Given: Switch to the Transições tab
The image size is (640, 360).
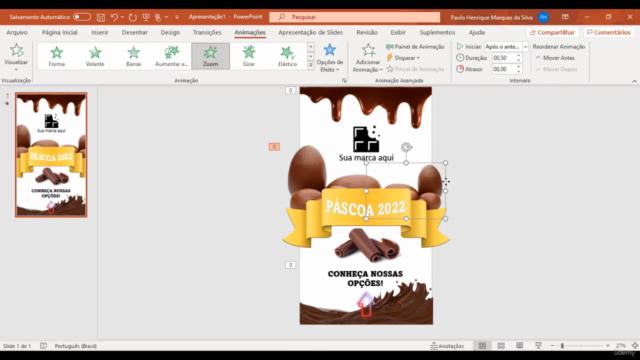Looking at the screenshot, I should 207,32.
